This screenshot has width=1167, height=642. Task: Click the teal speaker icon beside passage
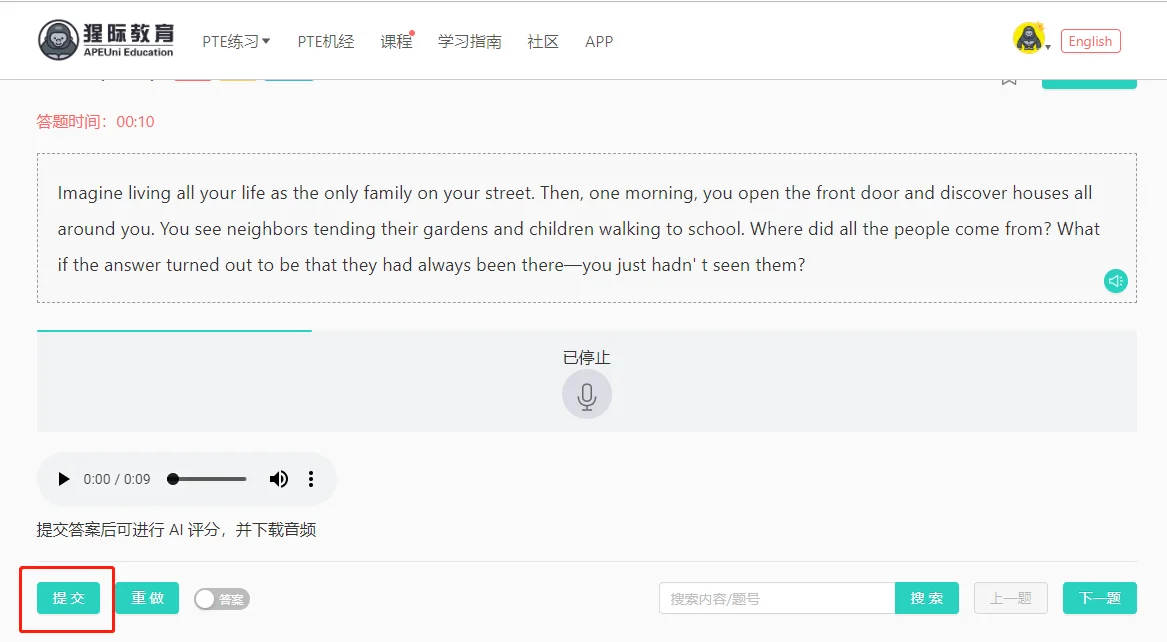coord(1116,281)
